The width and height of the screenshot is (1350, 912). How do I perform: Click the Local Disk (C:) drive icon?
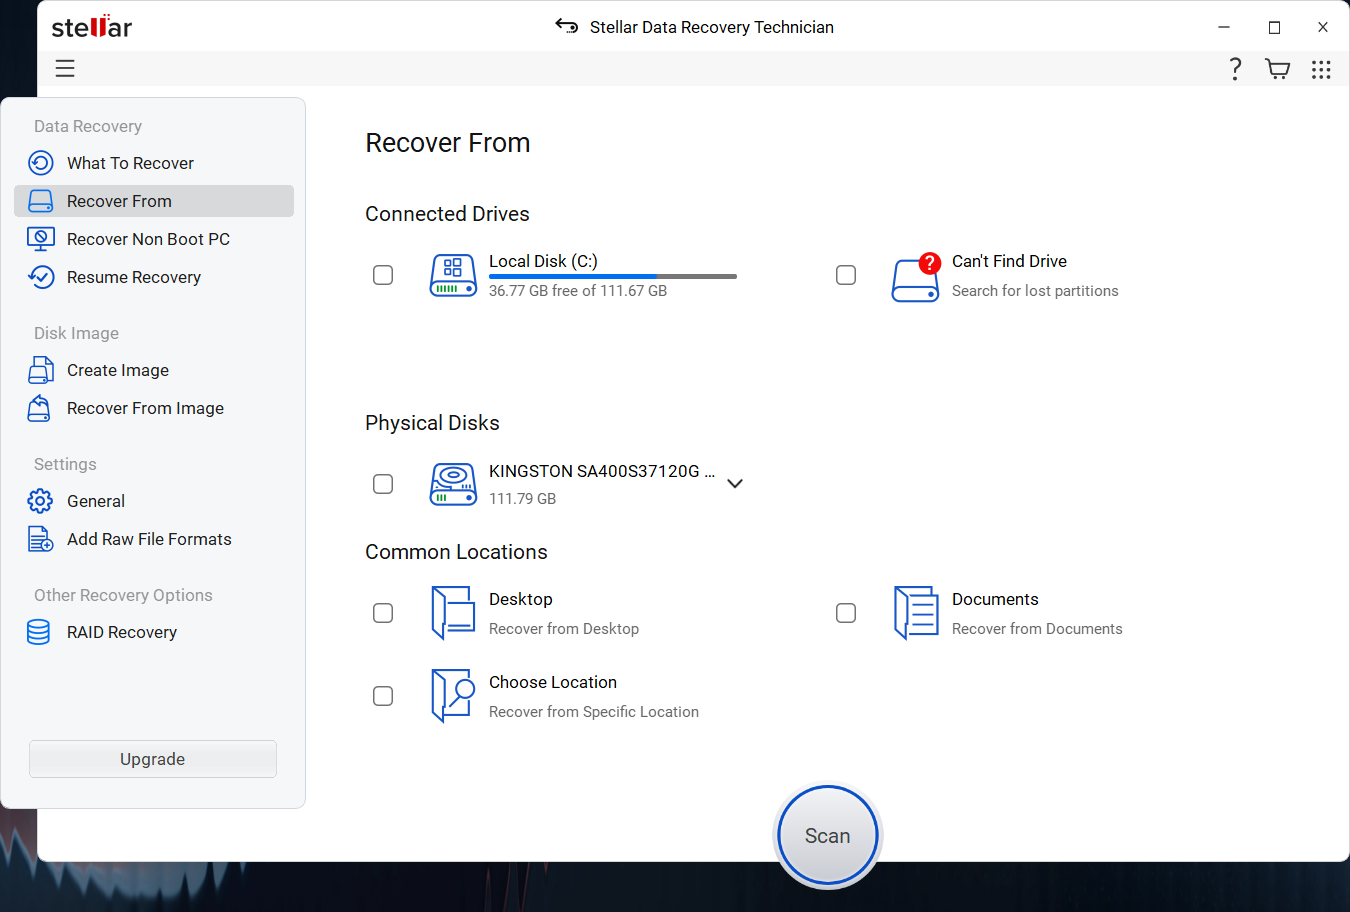coord(453,275)
